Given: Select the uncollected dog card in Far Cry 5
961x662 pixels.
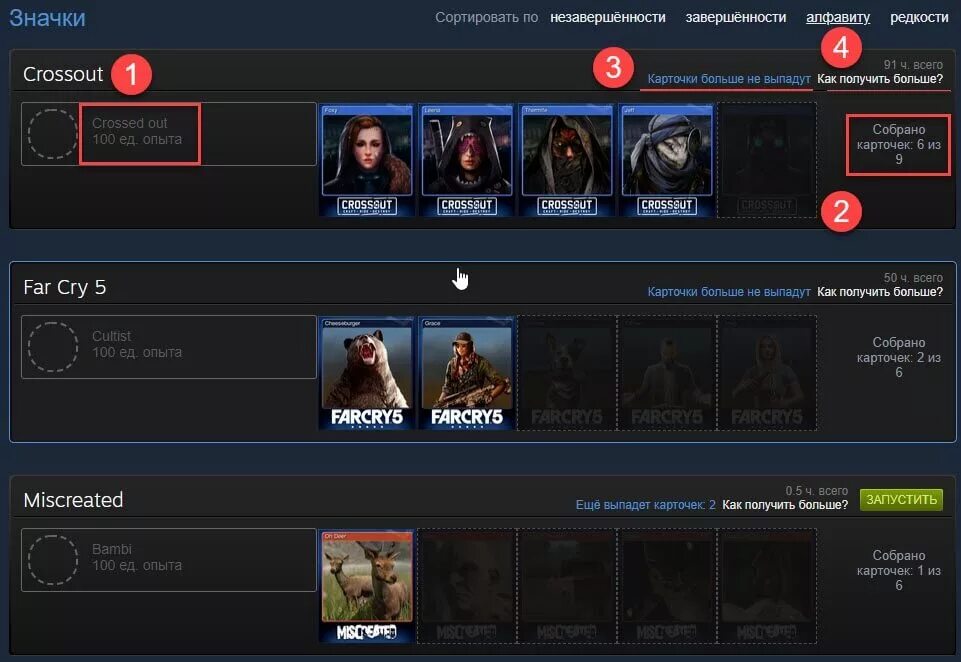Looking at the screenshot, I should [566, 373].
